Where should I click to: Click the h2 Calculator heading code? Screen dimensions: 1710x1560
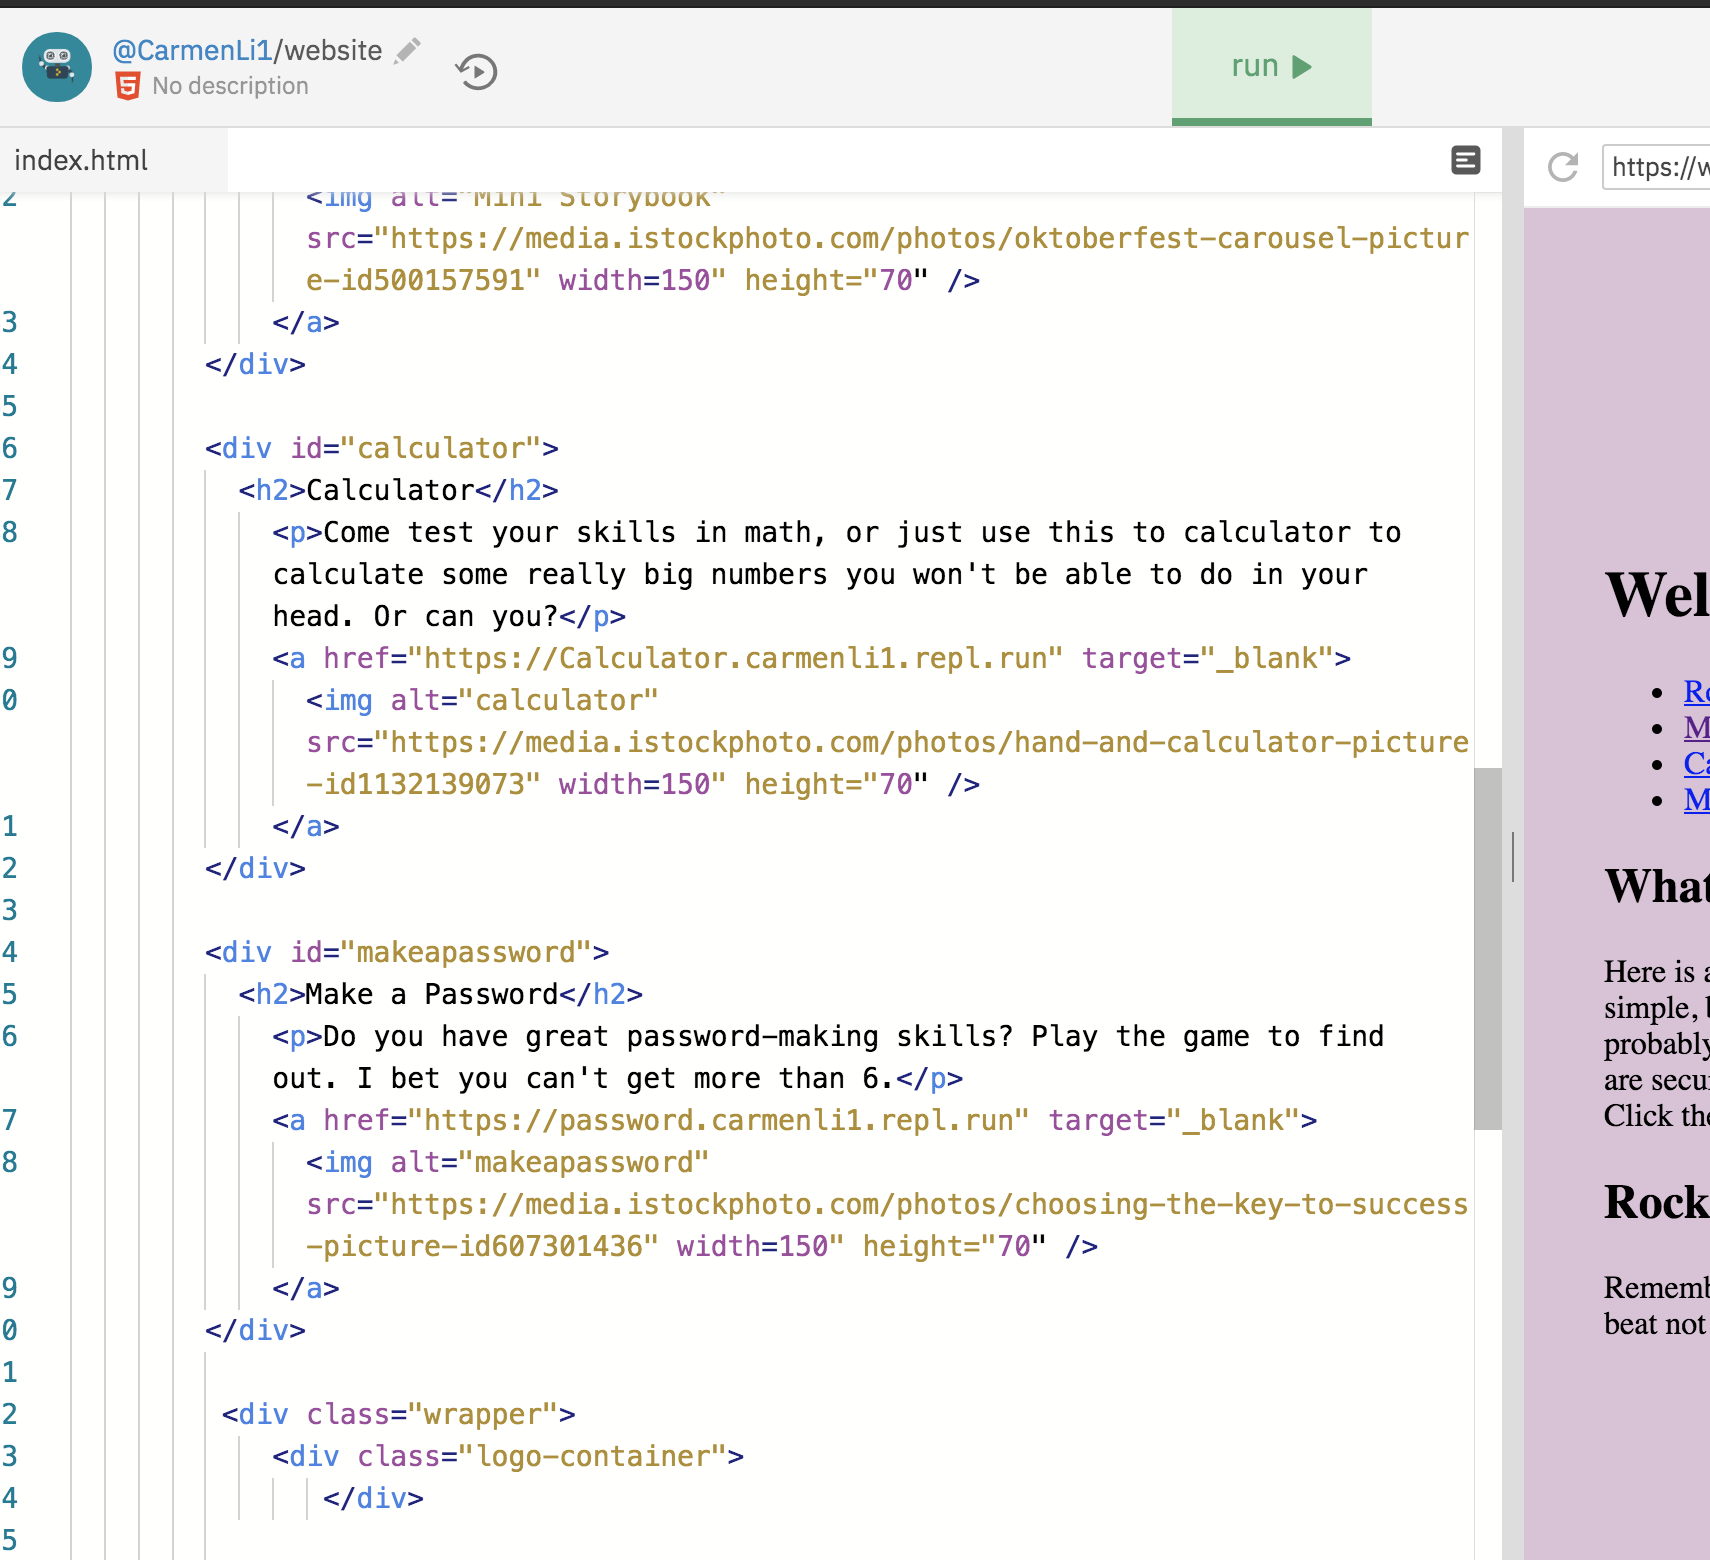coord(398,490)
